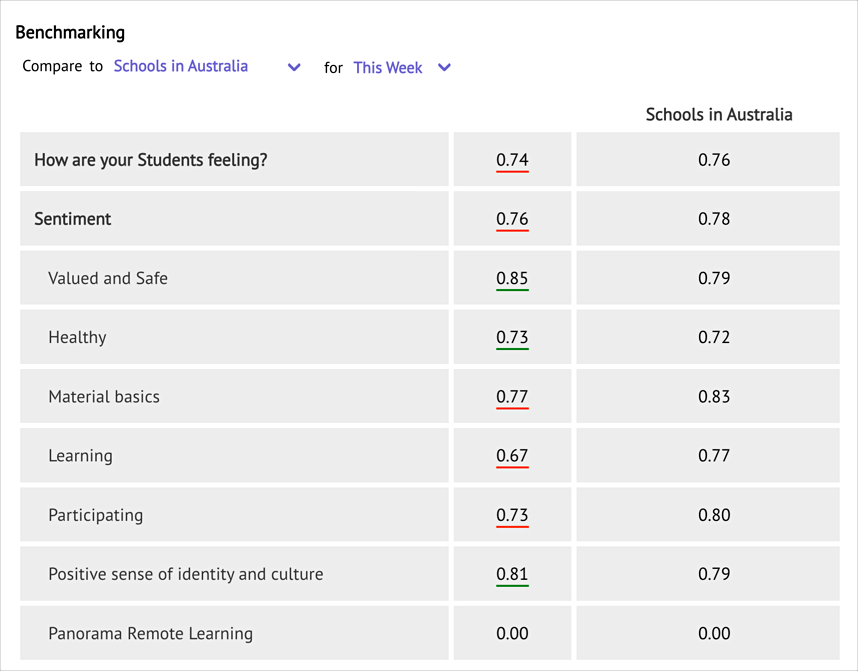Click the Positive sense of identity label

coord(185,574)
